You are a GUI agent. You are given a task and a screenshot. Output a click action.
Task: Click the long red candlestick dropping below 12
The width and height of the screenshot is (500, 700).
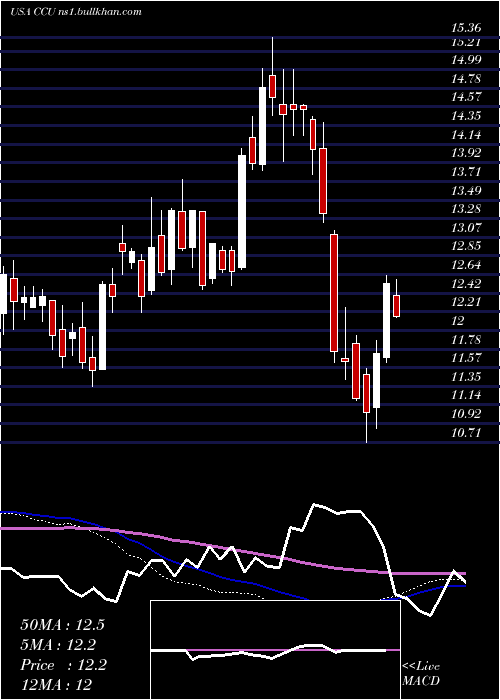point(334,293)
